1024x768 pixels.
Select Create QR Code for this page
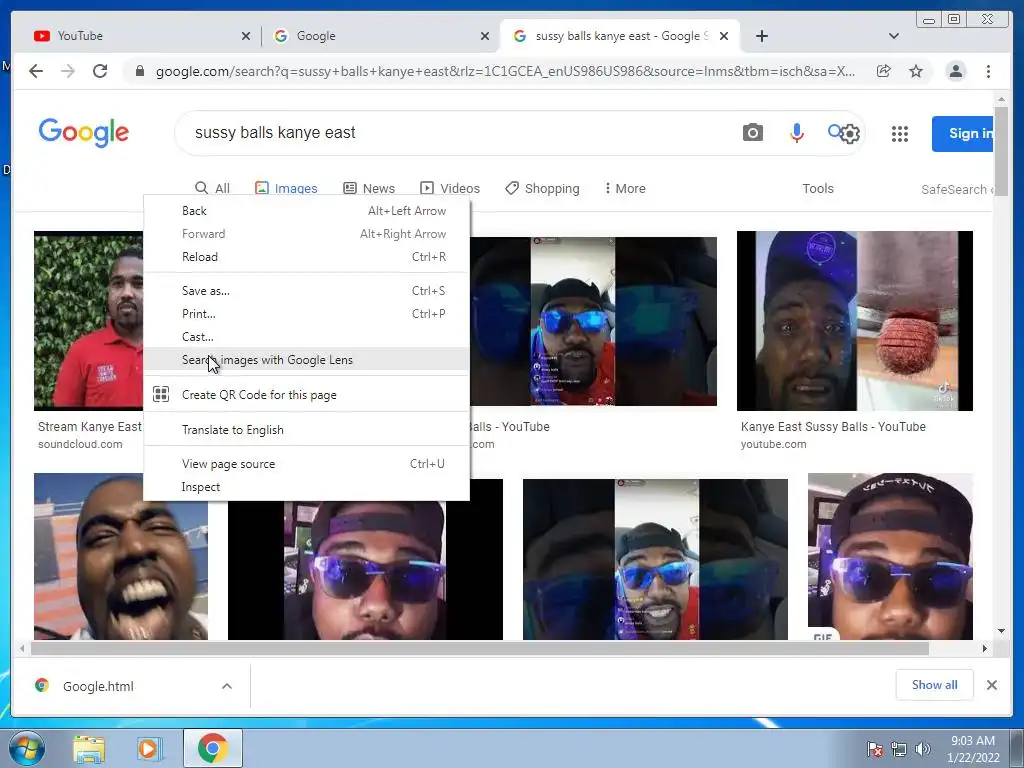(x=306, y=394)
